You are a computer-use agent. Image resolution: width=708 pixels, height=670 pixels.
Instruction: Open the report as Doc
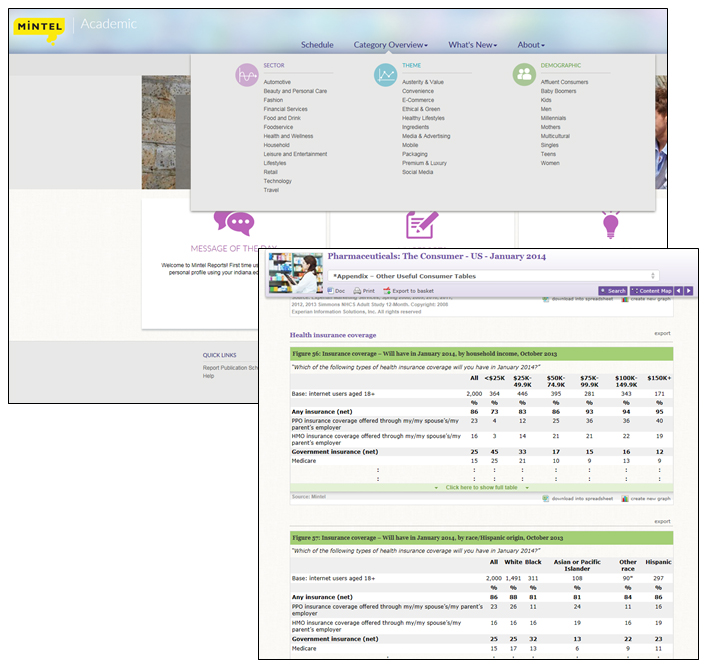click(336, 291)
